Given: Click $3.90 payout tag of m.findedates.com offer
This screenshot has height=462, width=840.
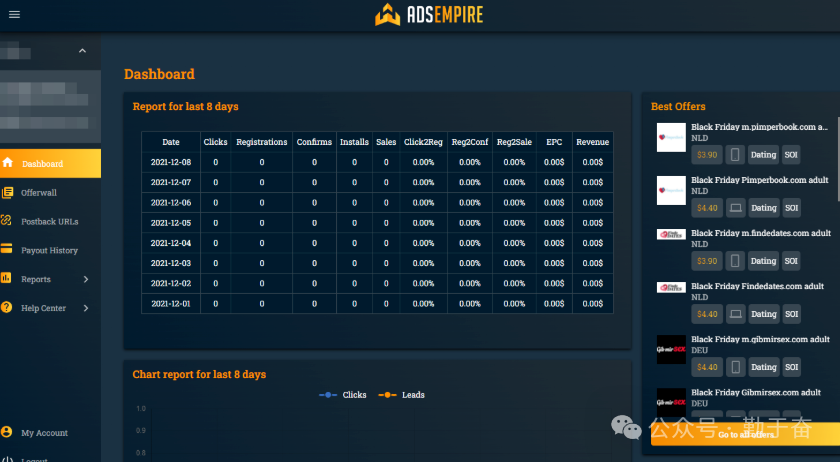Looking at the screenshot, I should coord(707,261).
